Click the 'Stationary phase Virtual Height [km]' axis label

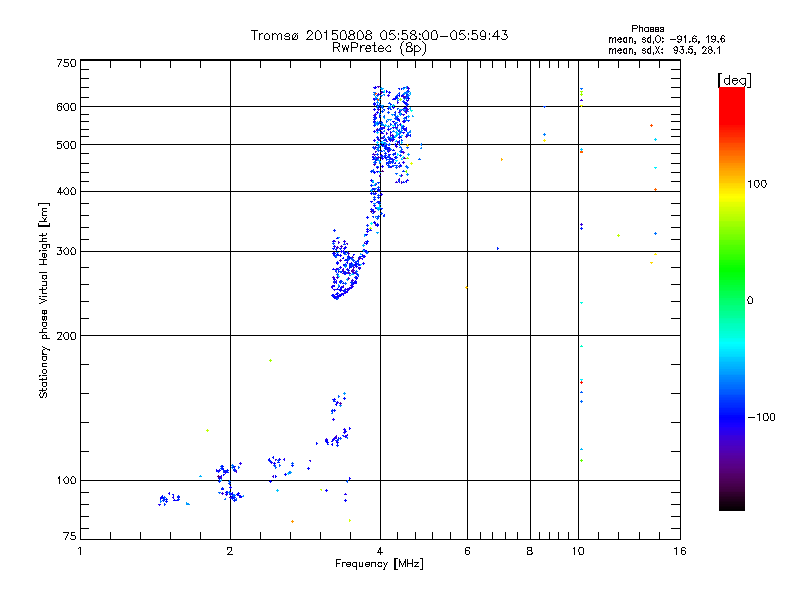pos(43,301)
